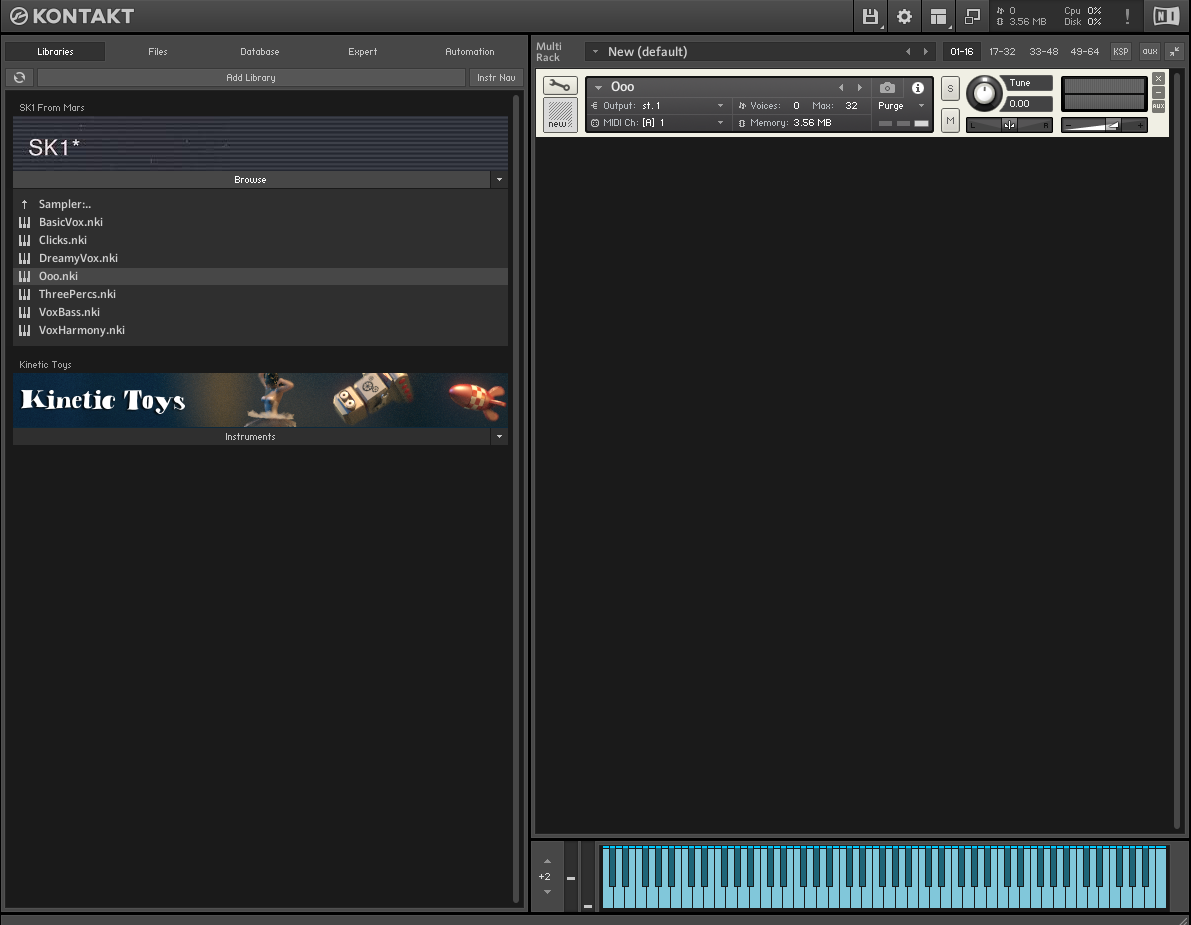
Task: Click the SK1 library banner
Action: (x=261, y=144)
